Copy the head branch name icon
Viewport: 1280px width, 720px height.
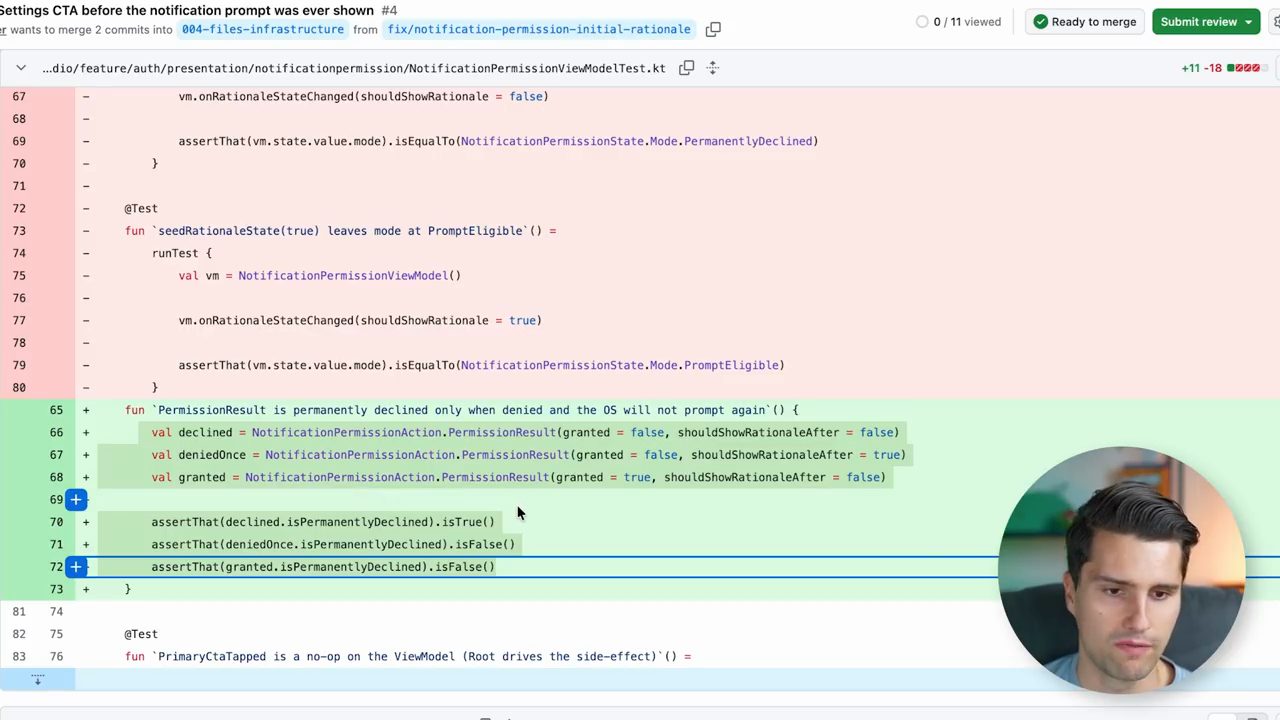tap(713, 30)
